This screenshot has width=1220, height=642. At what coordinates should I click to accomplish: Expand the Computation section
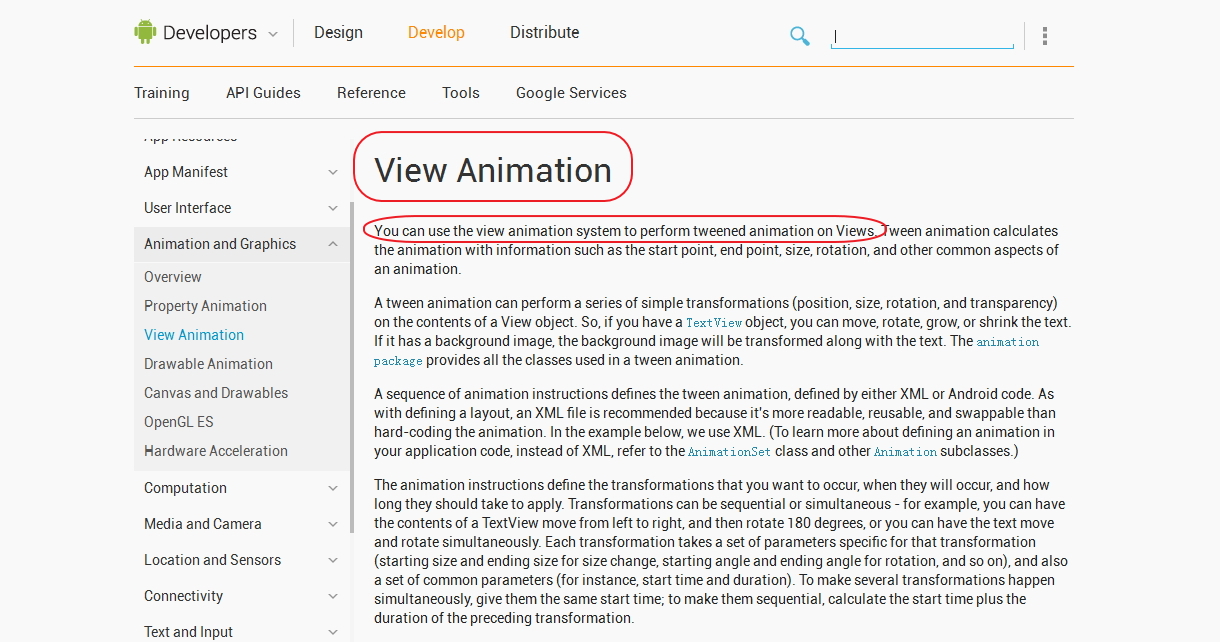point(332,488)
